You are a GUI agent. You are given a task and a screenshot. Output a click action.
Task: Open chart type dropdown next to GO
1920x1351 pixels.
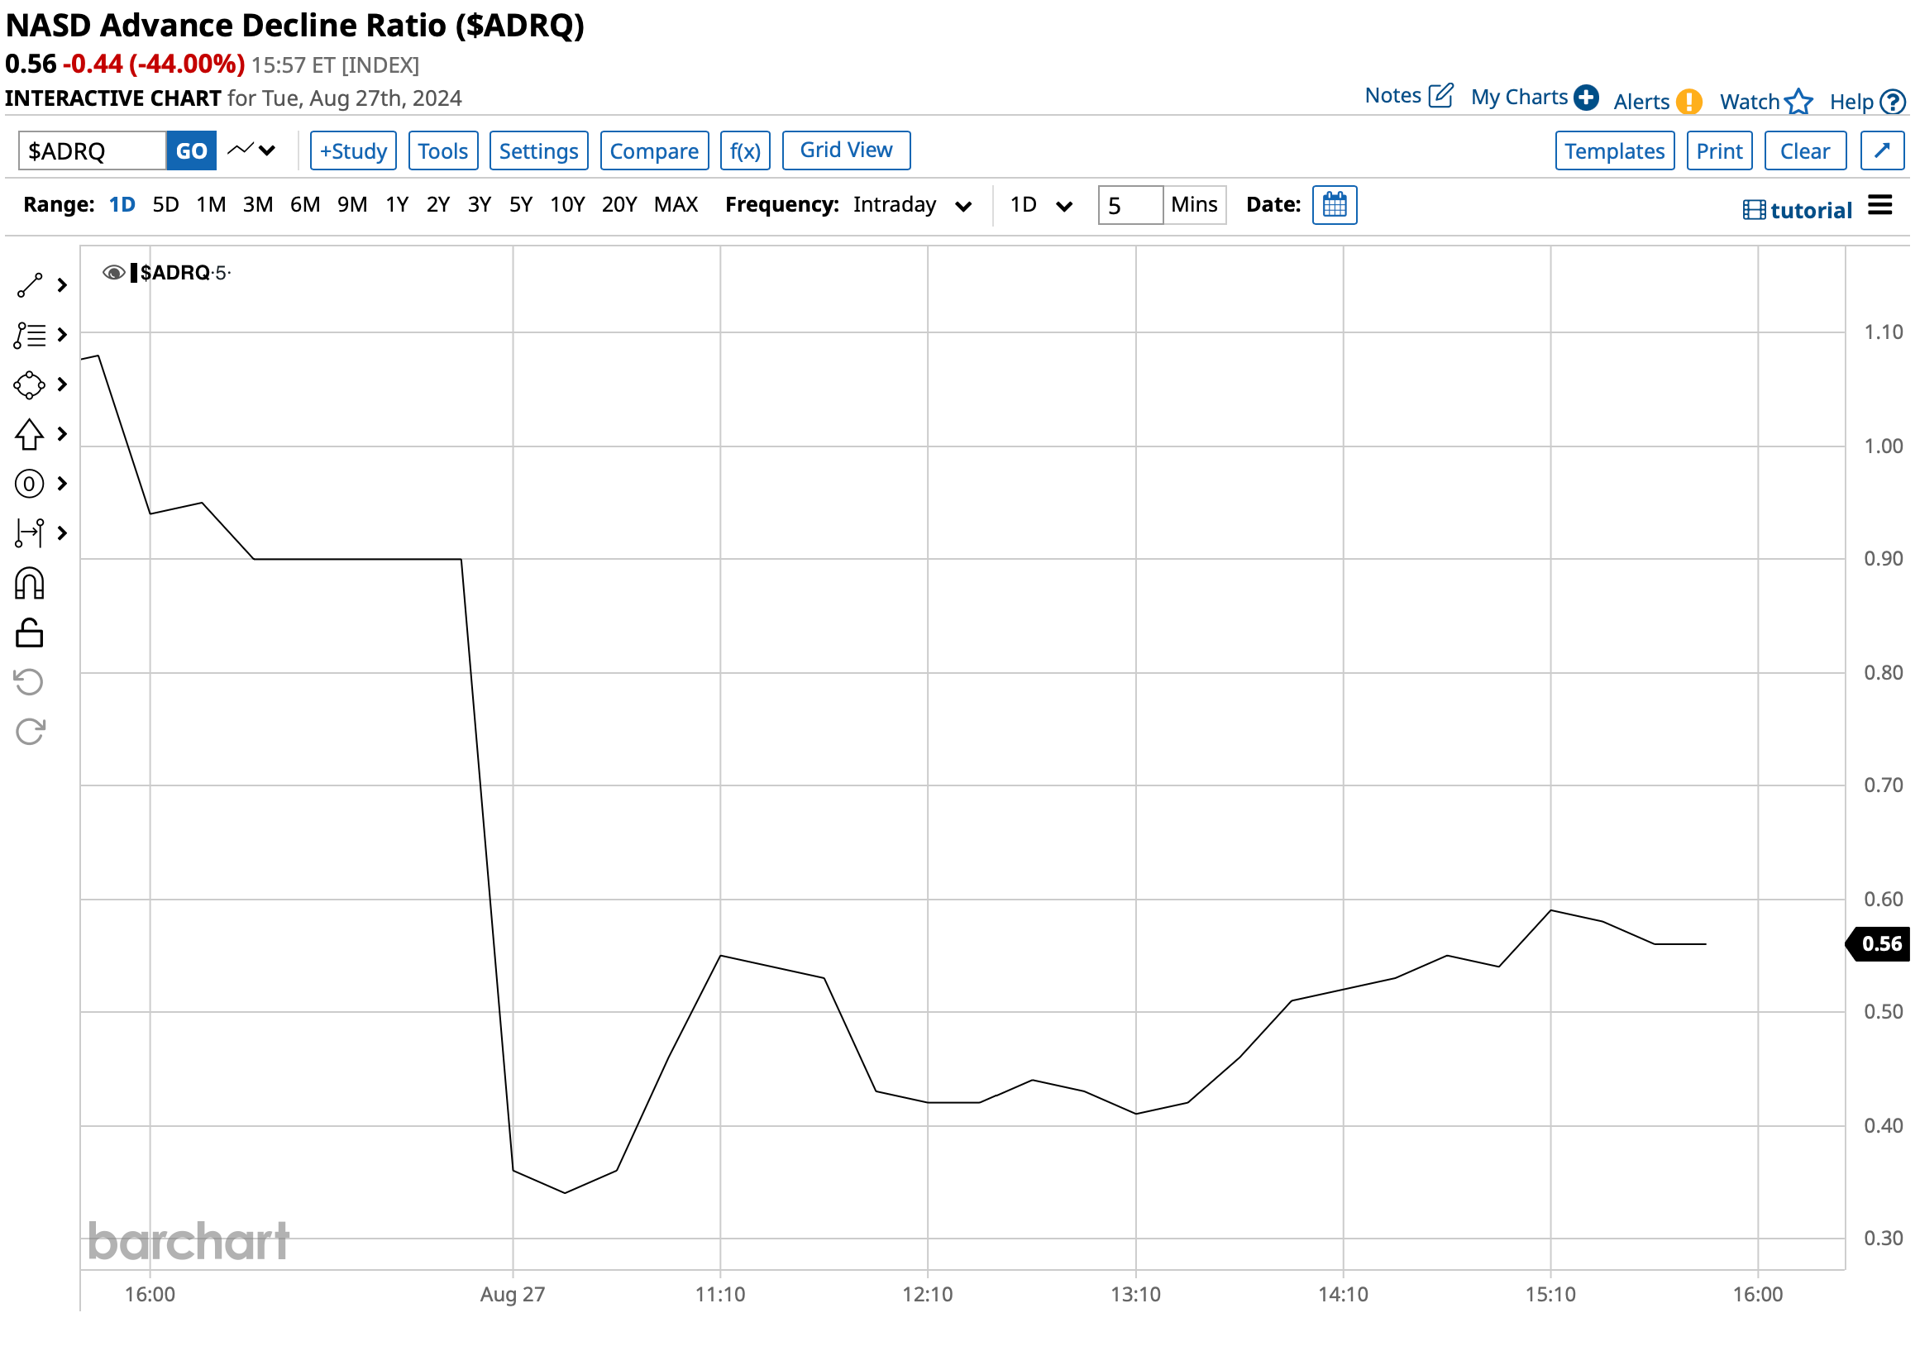[x=251, y=151]
